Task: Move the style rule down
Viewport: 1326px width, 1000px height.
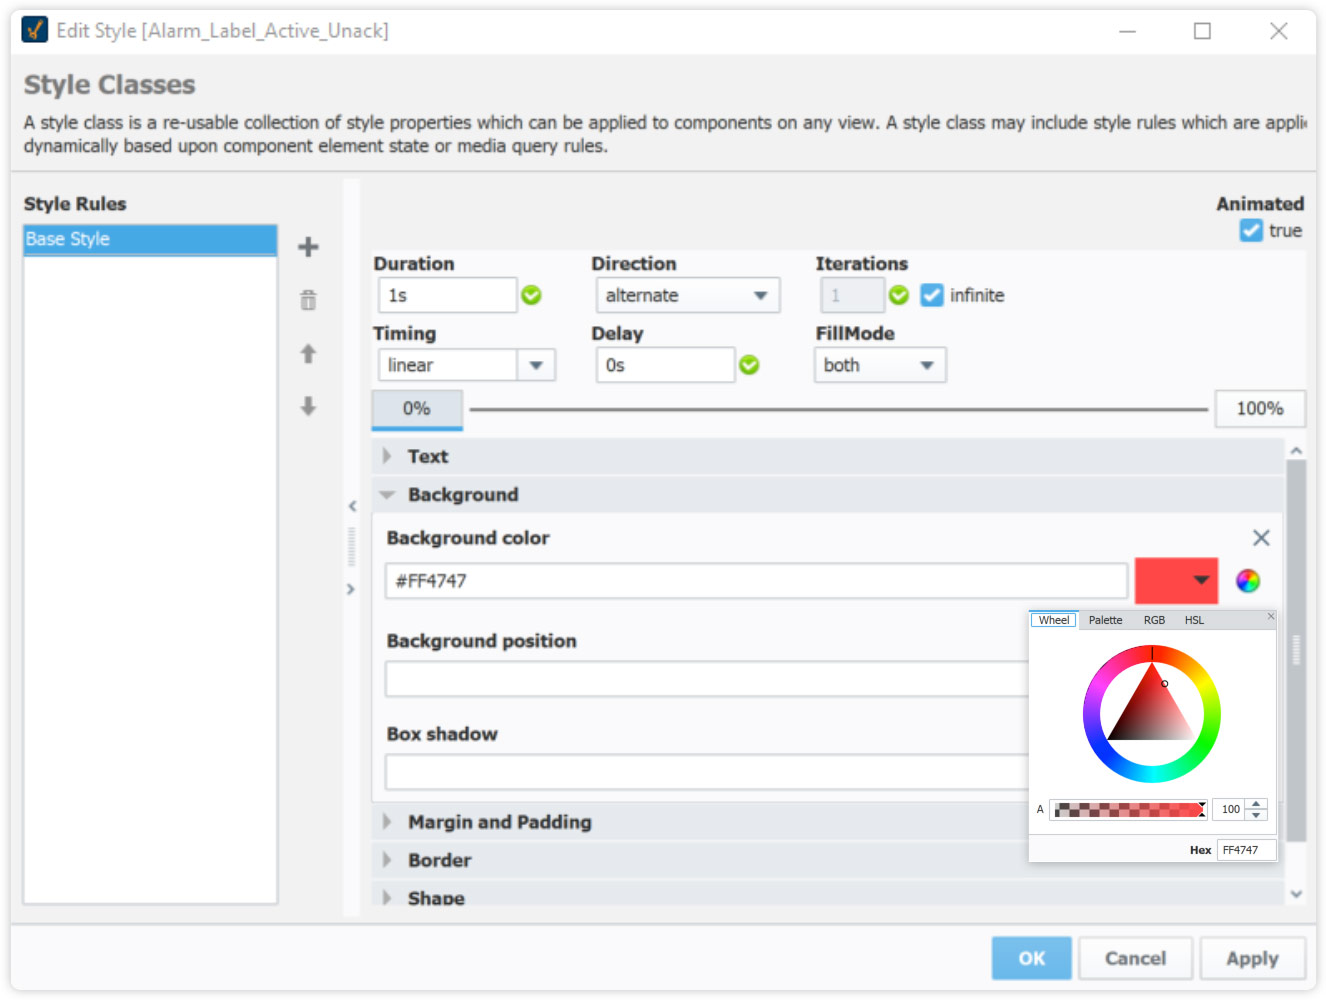Action: [307, 407]
